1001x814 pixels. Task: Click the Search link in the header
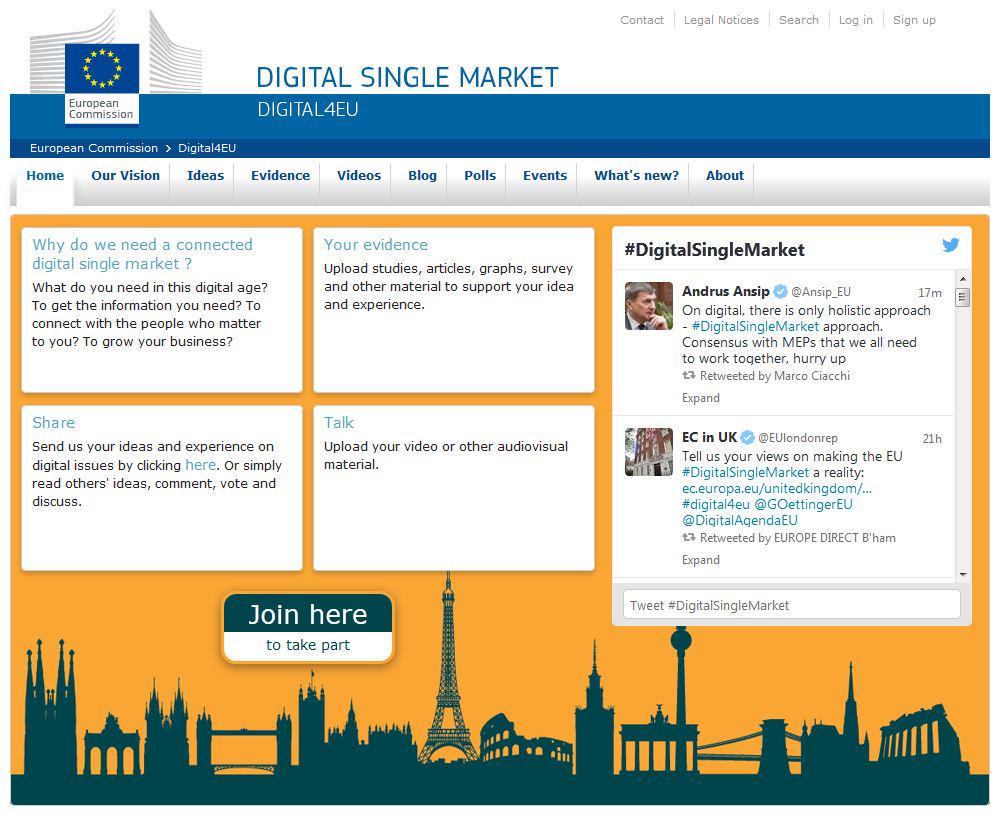[x=798, y=20]
